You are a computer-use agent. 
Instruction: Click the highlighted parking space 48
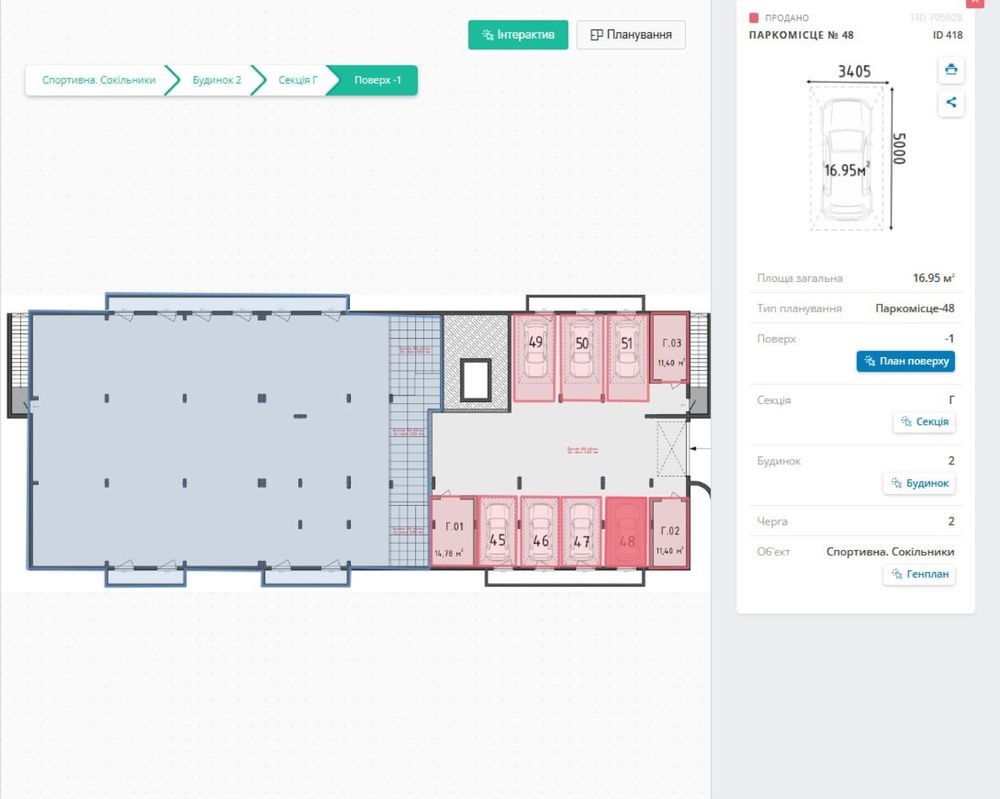click(x=626, y=532)
